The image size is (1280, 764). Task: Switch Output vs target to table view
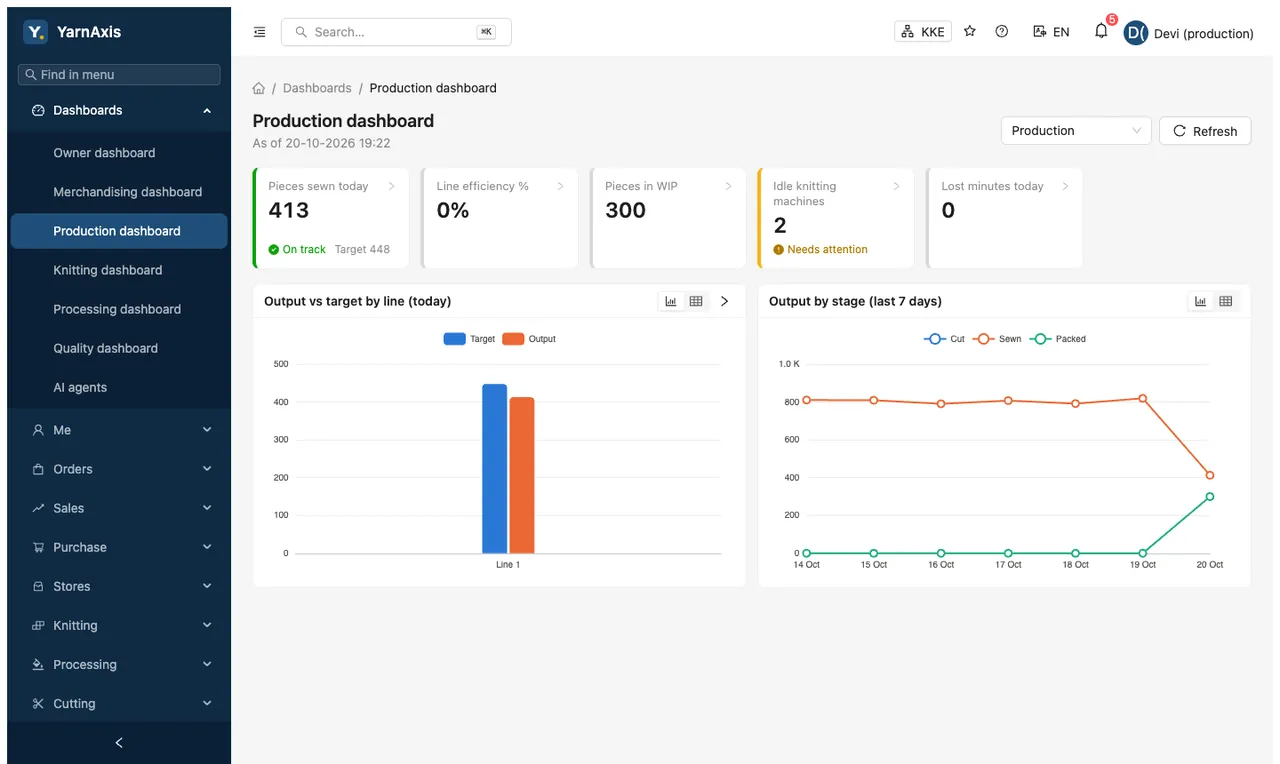pos(696,301)
